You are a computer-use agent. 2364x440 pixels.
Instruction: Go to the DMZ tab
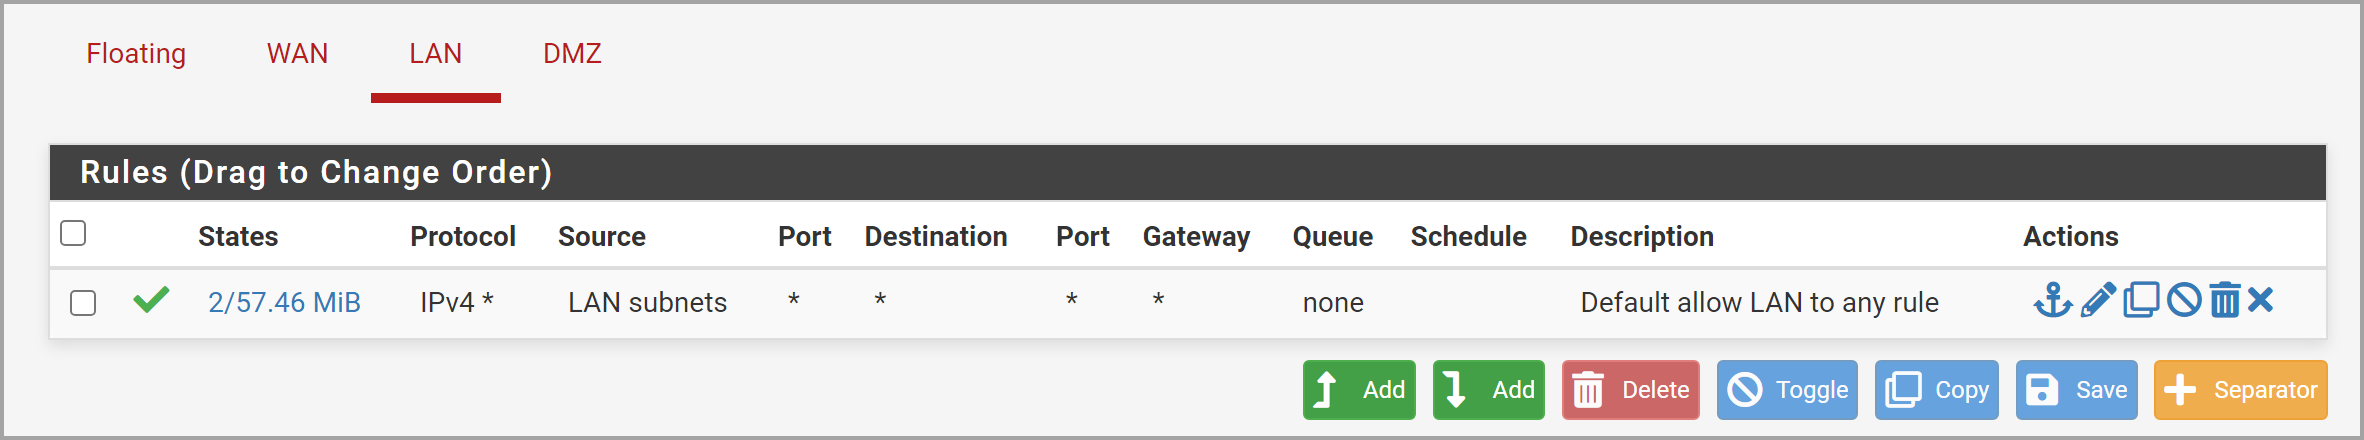point(572,54)
